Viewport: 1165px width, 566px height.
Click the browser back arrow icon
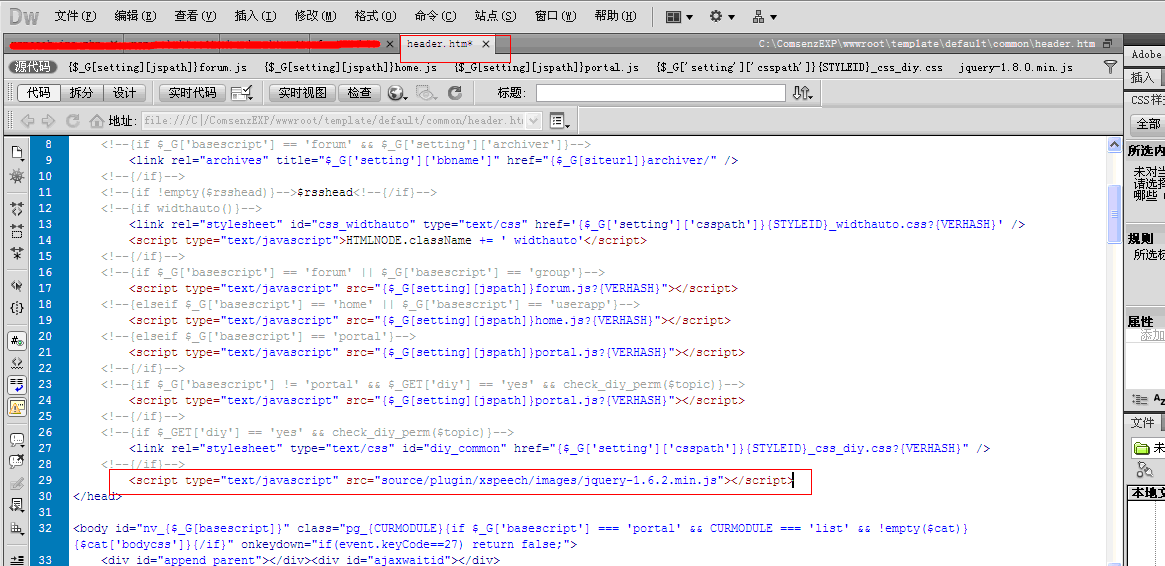tap(27, 120)
